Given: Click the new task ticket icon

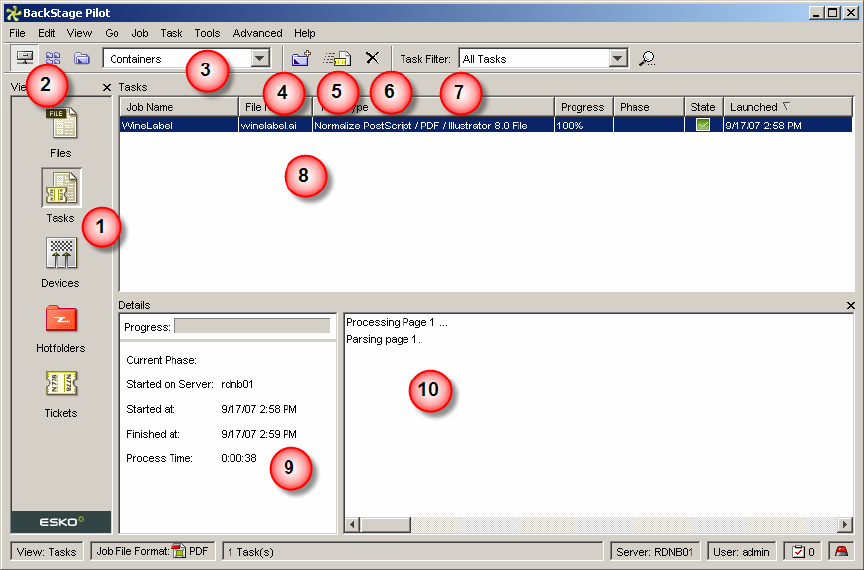Looking at the screenshot, I should (x=337, y=58).
